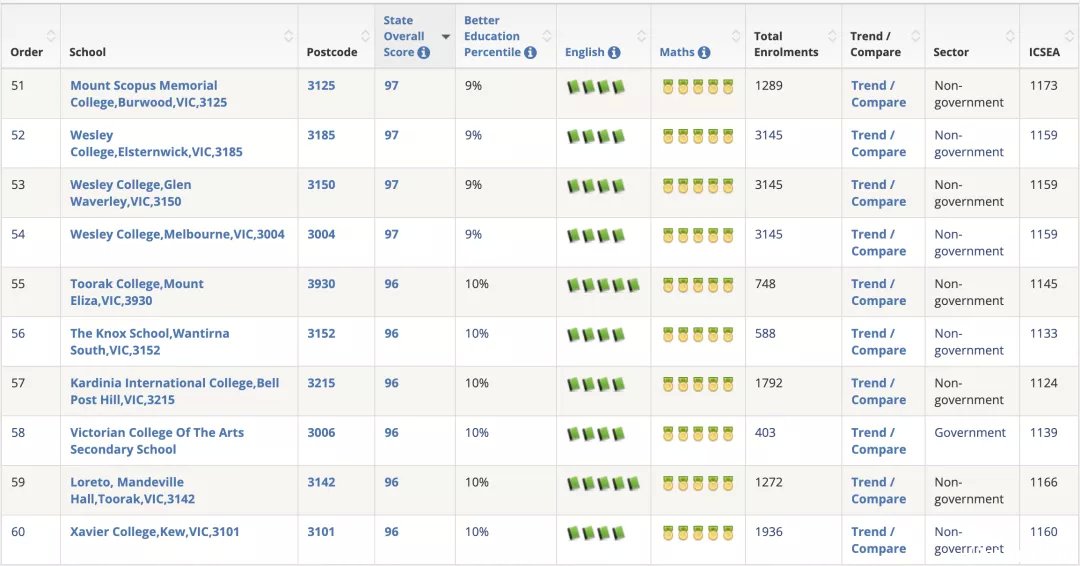Click the info icon next to State Overall Score

[x=424, y=52]
